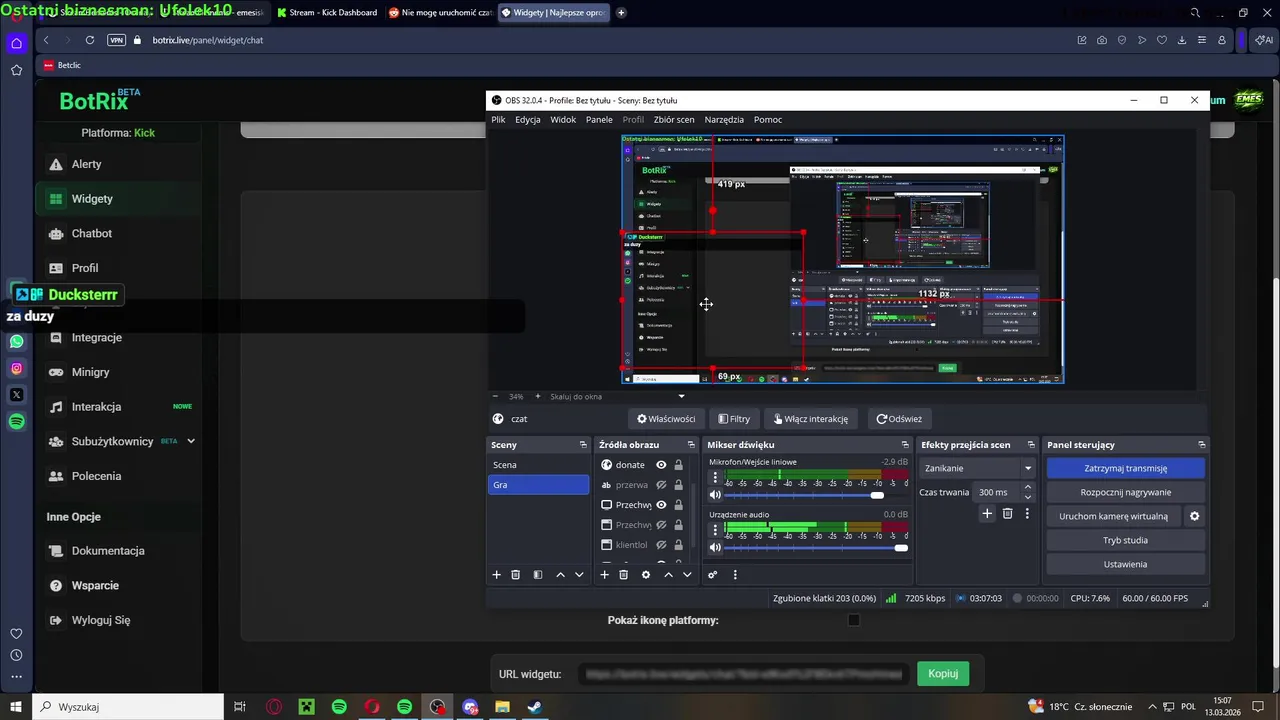Open the Edycja menu in OBS

pos(528,119)
